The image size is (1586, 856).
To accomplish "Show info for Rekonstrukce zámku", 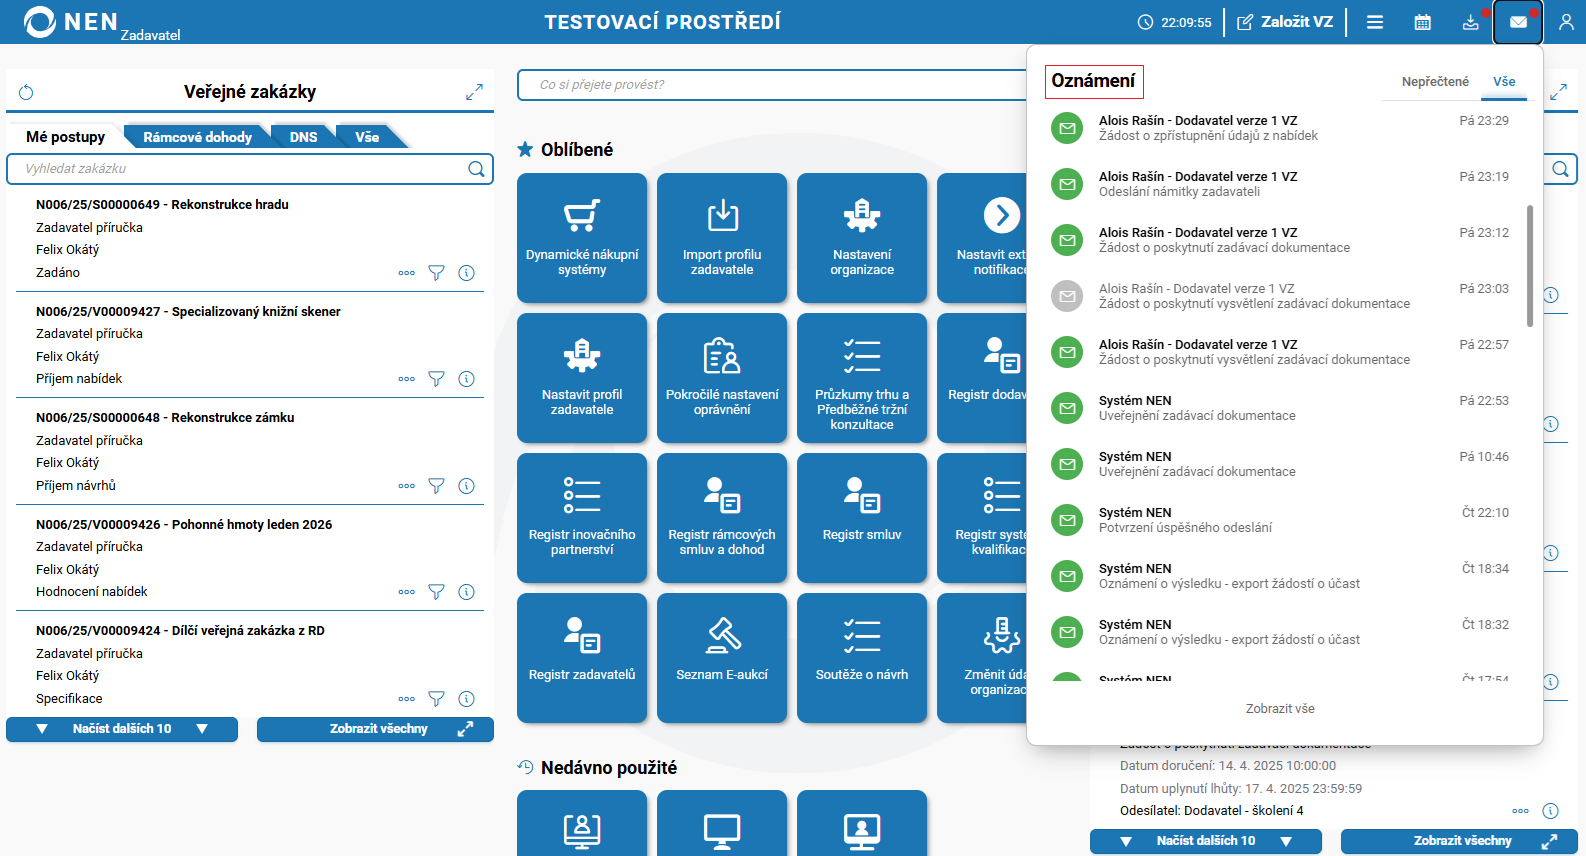I will [466, 486].
